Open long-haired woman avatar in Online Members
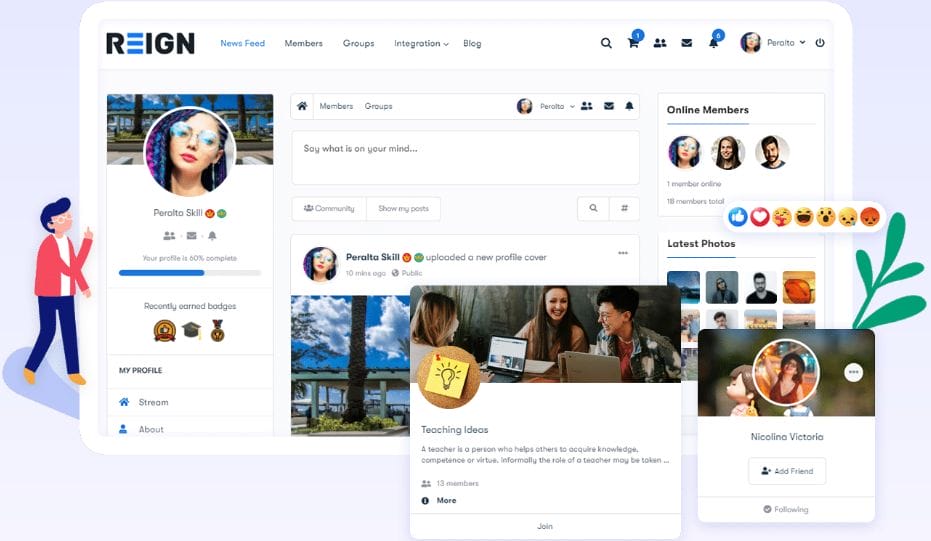Screen dimensions: 931x541 (x=728, y=152)
